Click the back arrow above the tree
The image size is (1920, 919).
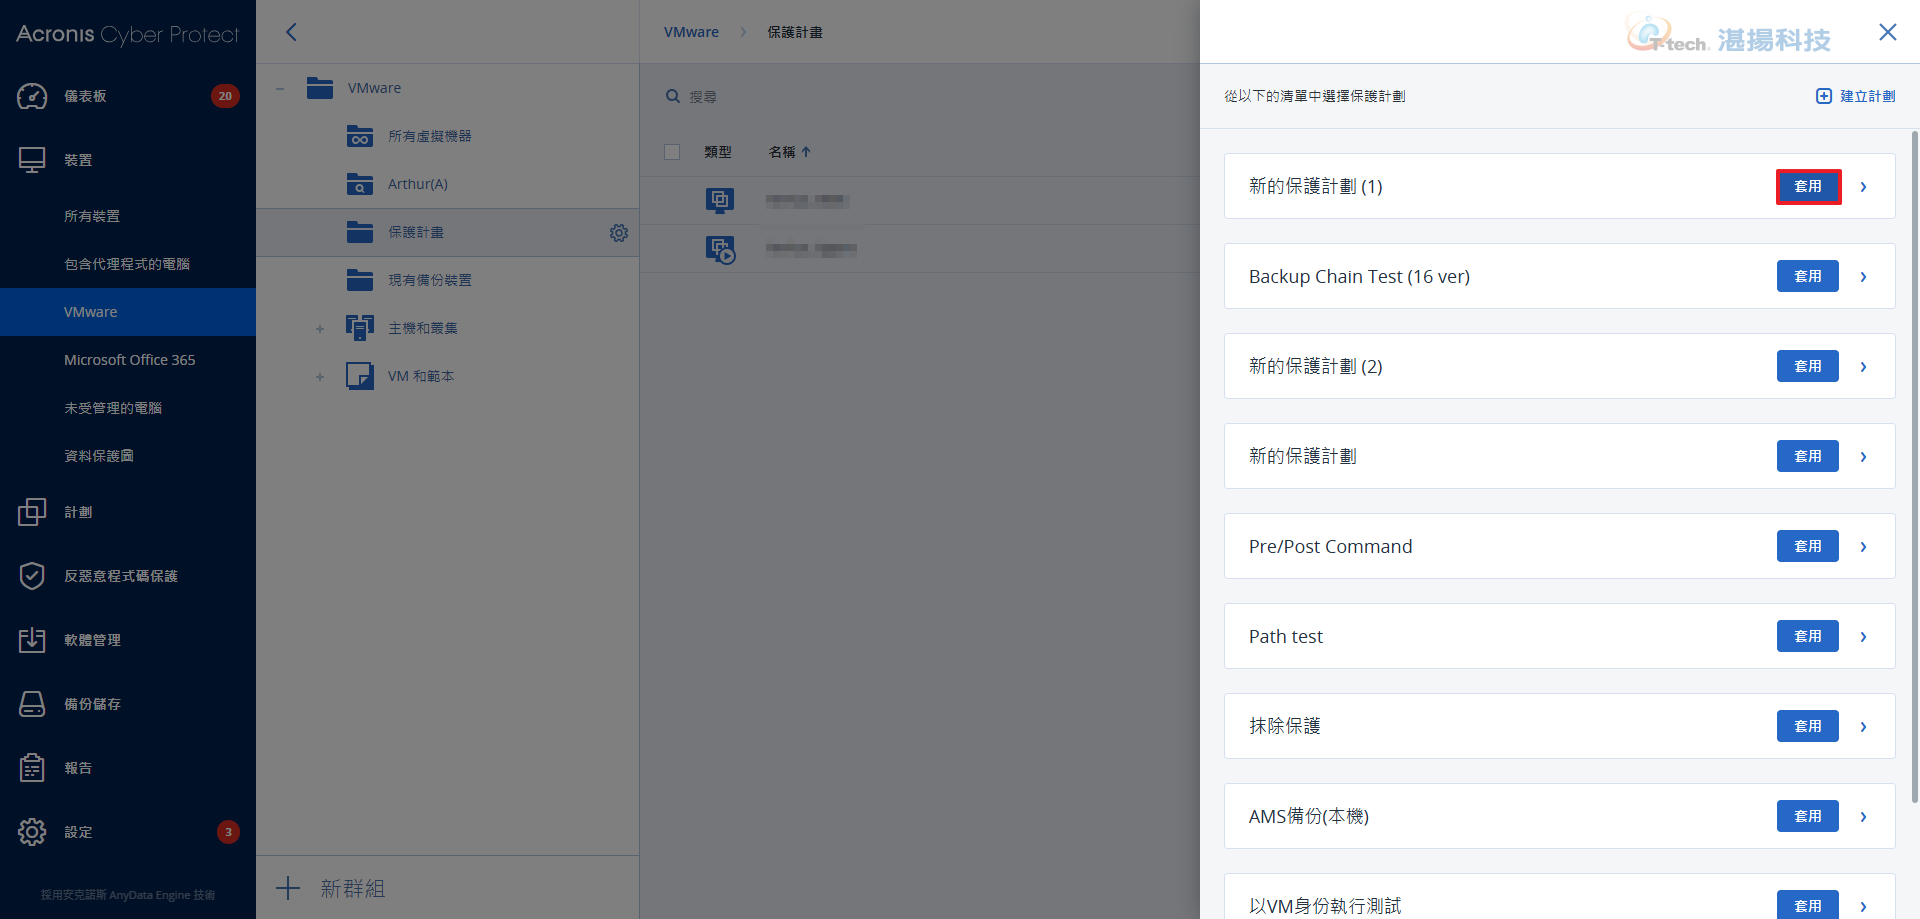[291, 32]
